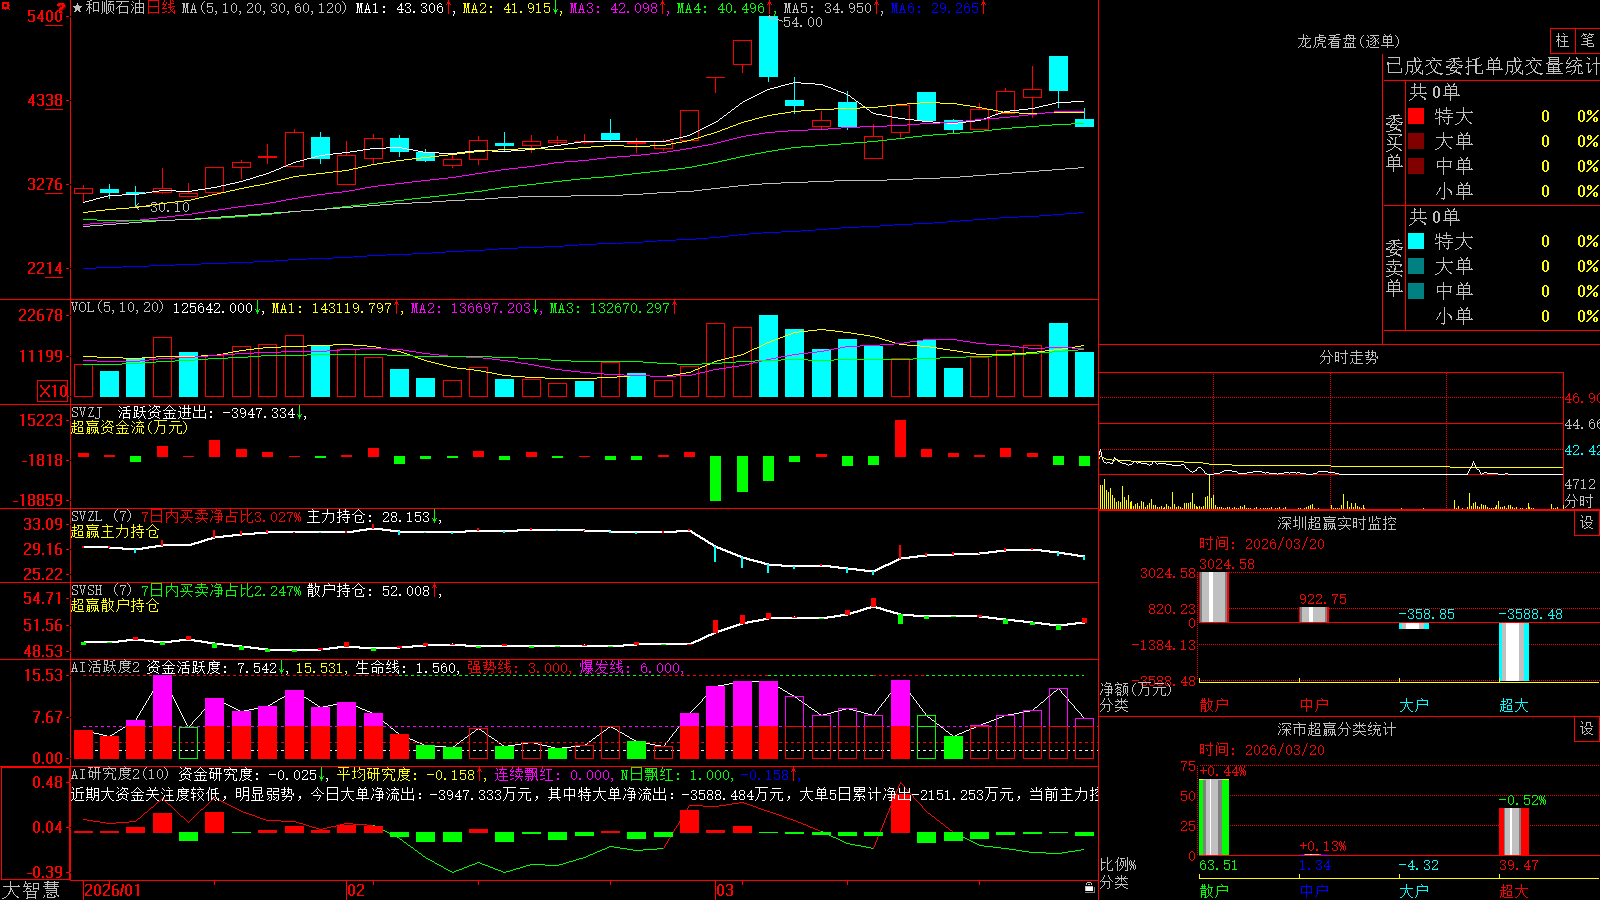Click the VOL(5,10,20) indicator label

tap(117, 308)
